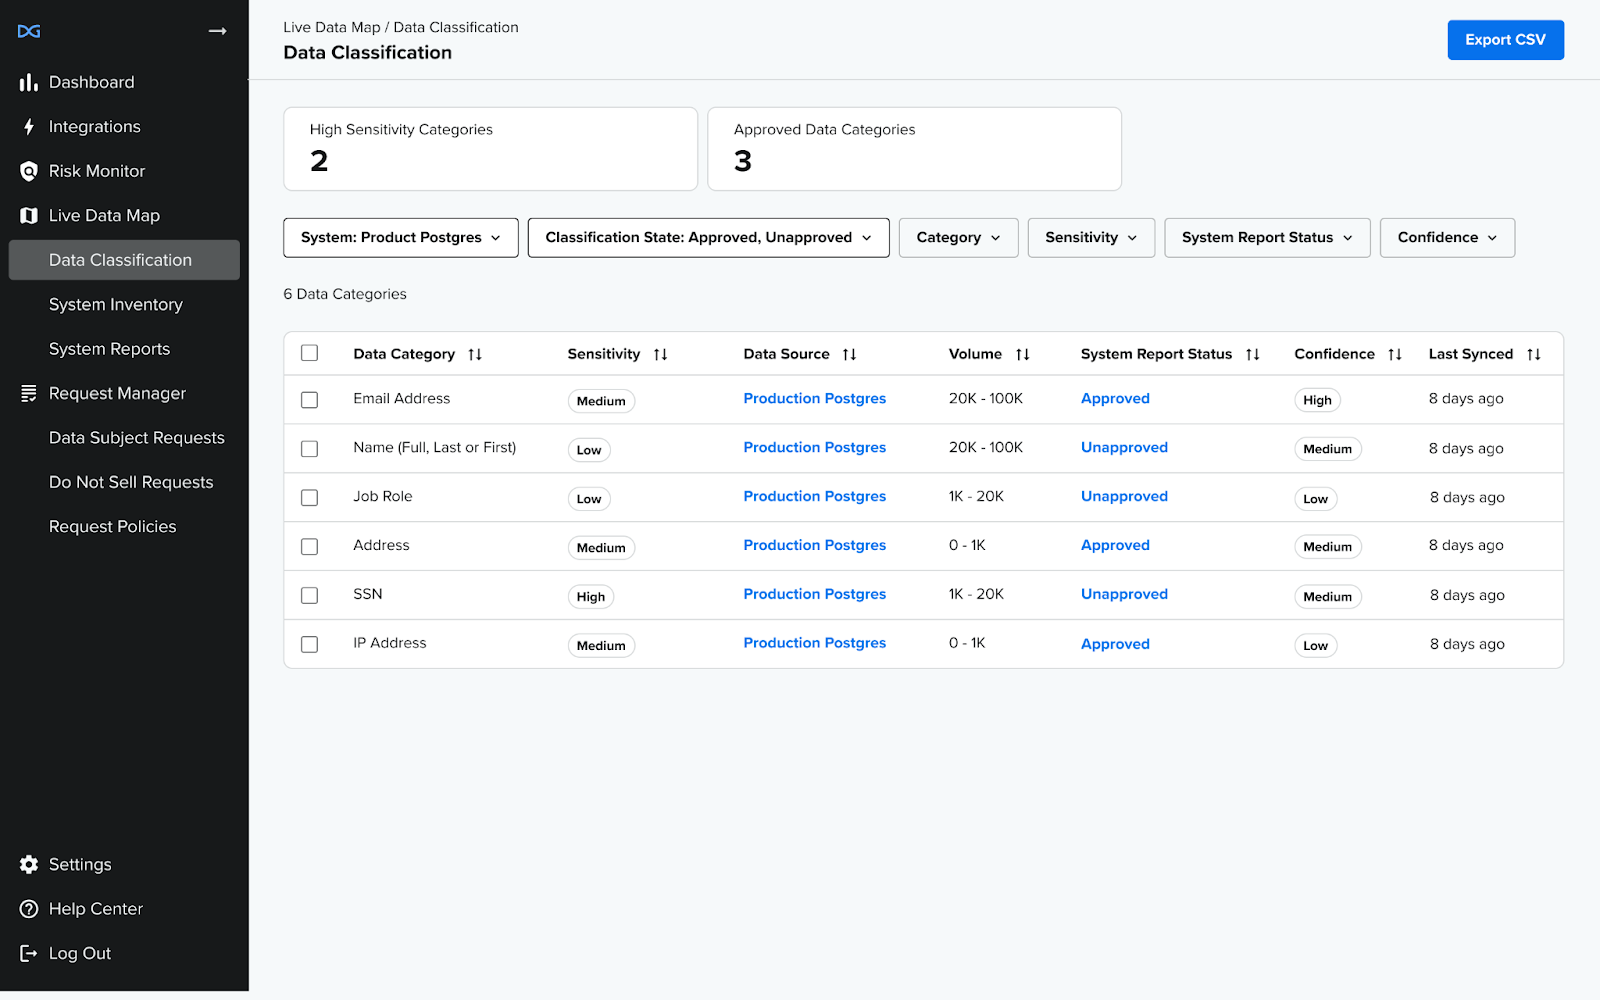Select Data Subject Requests menu entry
Viewport: 1600px width, 1000px height.
pos(136,437)
